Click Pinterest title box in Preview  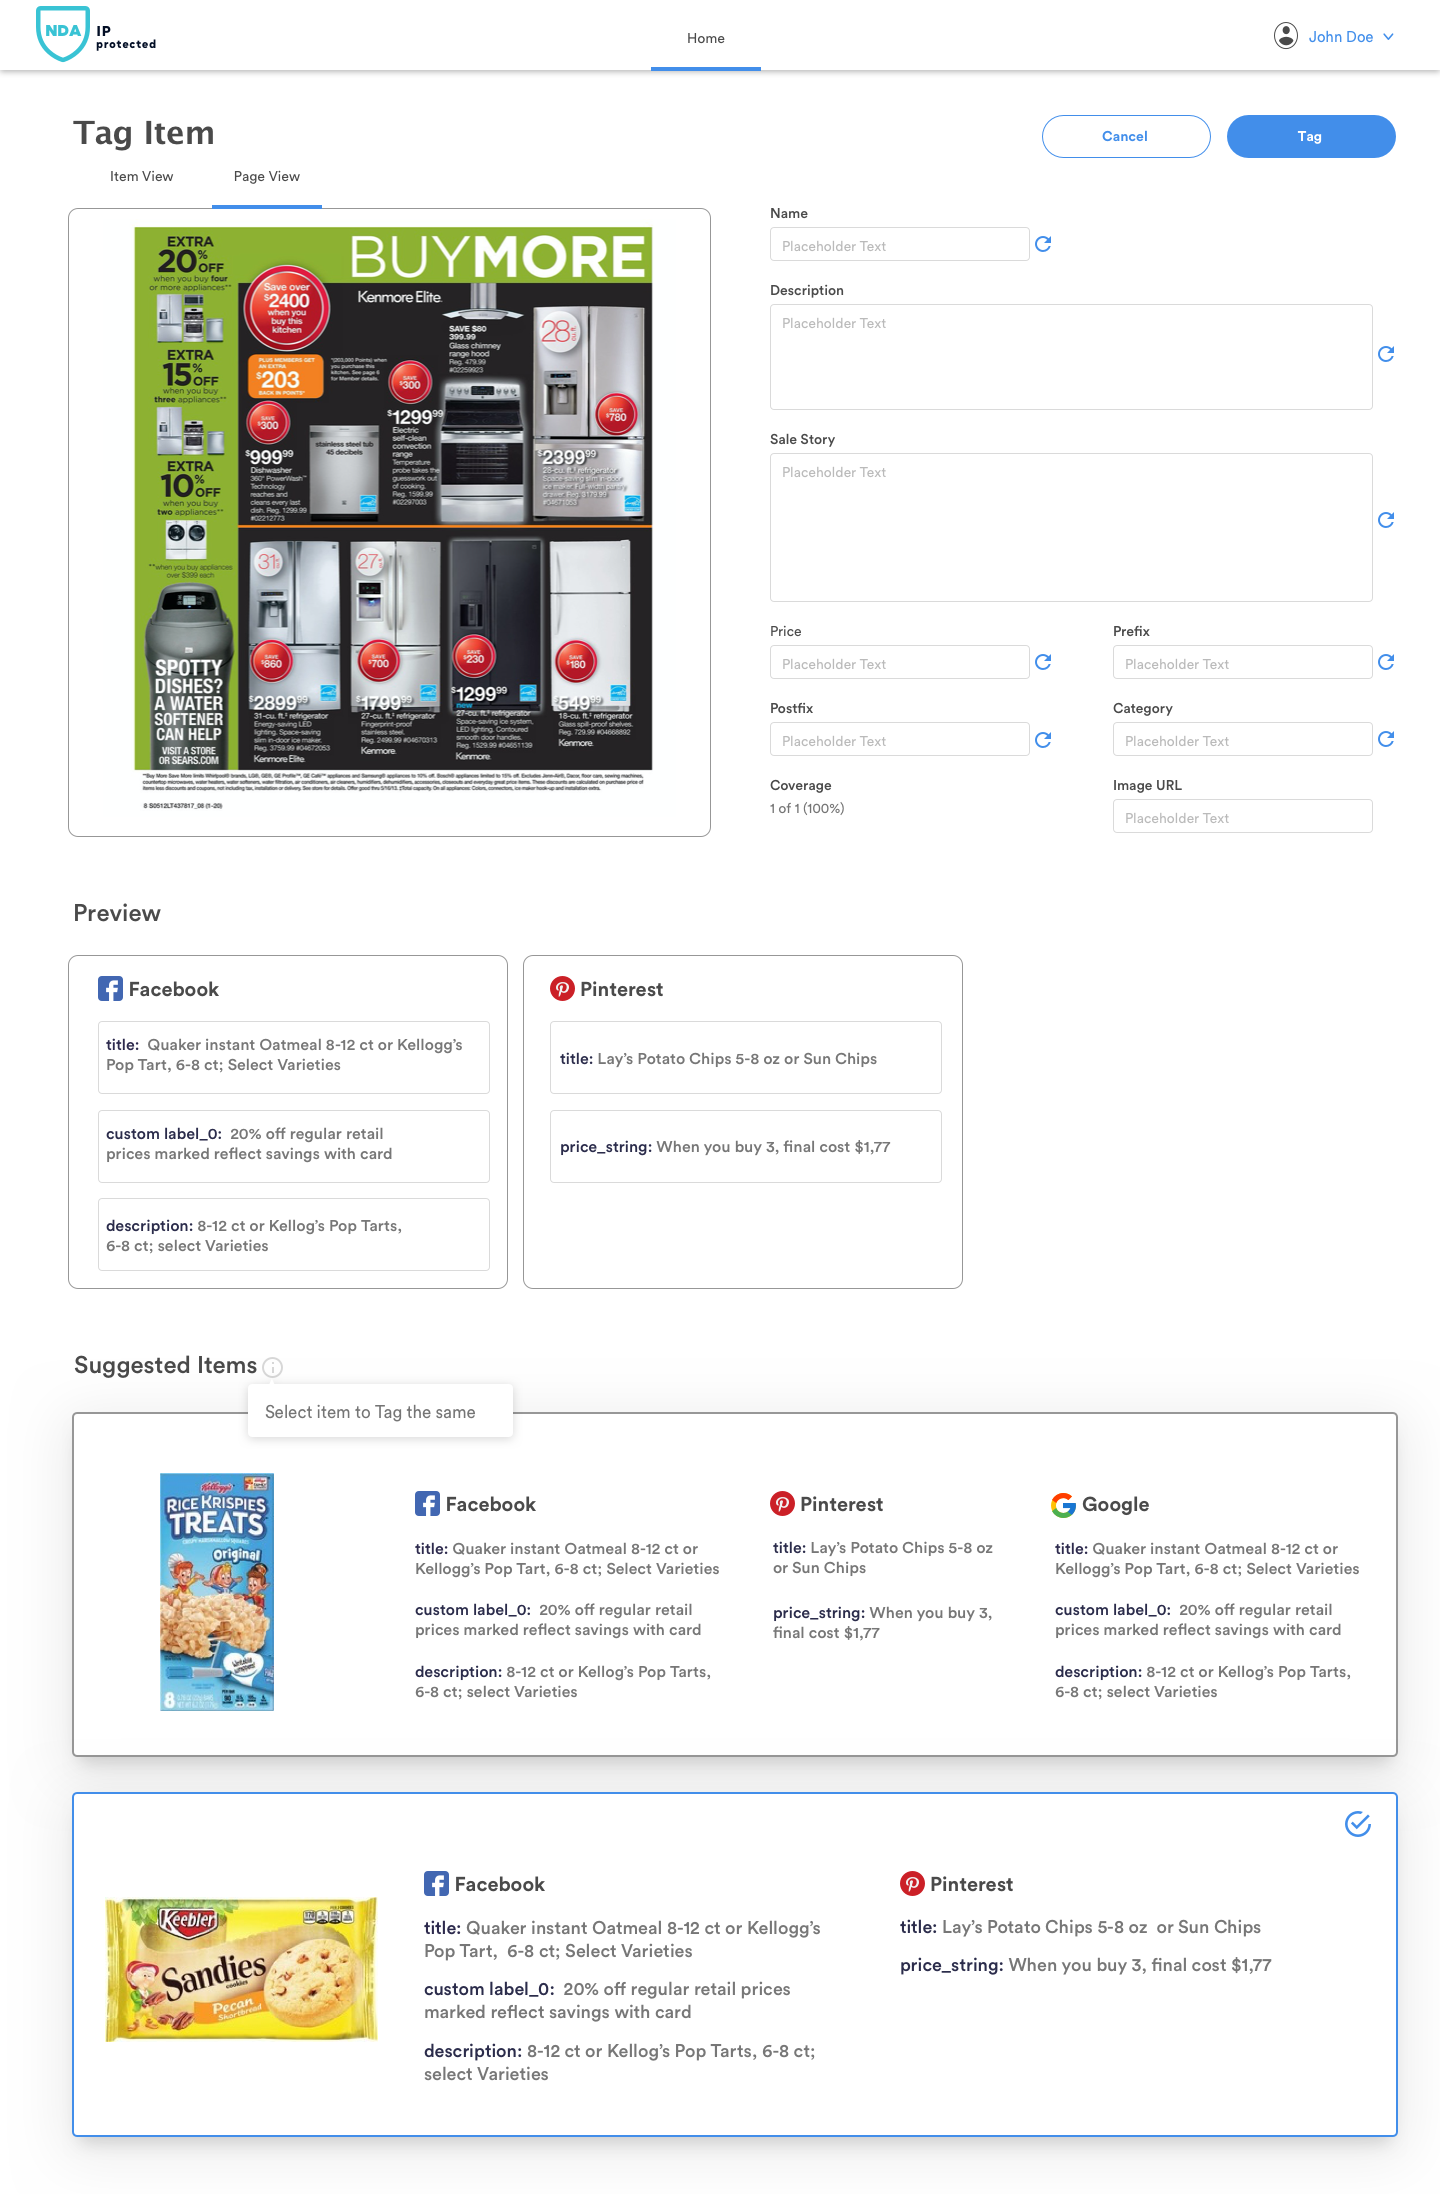(x=746, y=1057)
